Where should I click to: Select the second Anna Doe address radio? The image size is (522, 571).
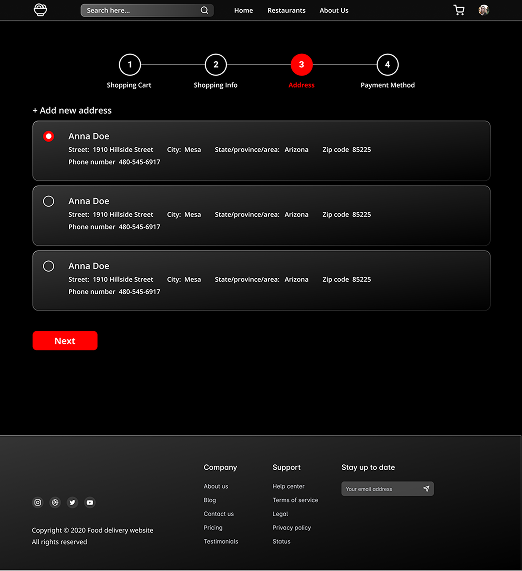[x=48, y=201]
